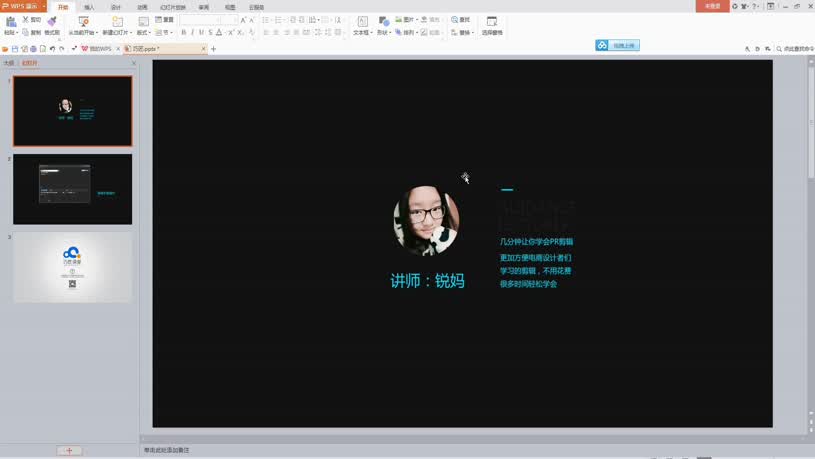Click the Text Box icon
The image size is (815, 459).
click(362, 21)
